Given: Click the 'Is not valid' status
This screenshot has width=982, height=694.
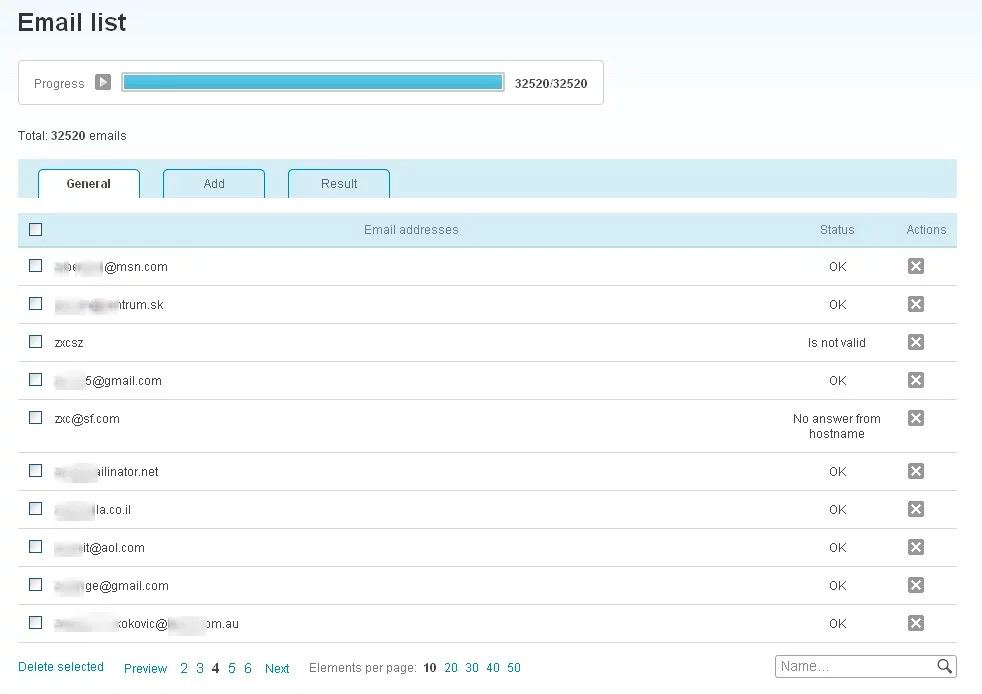Looking at the screenshot, I should pyautogui.click(x=837, y=343).
